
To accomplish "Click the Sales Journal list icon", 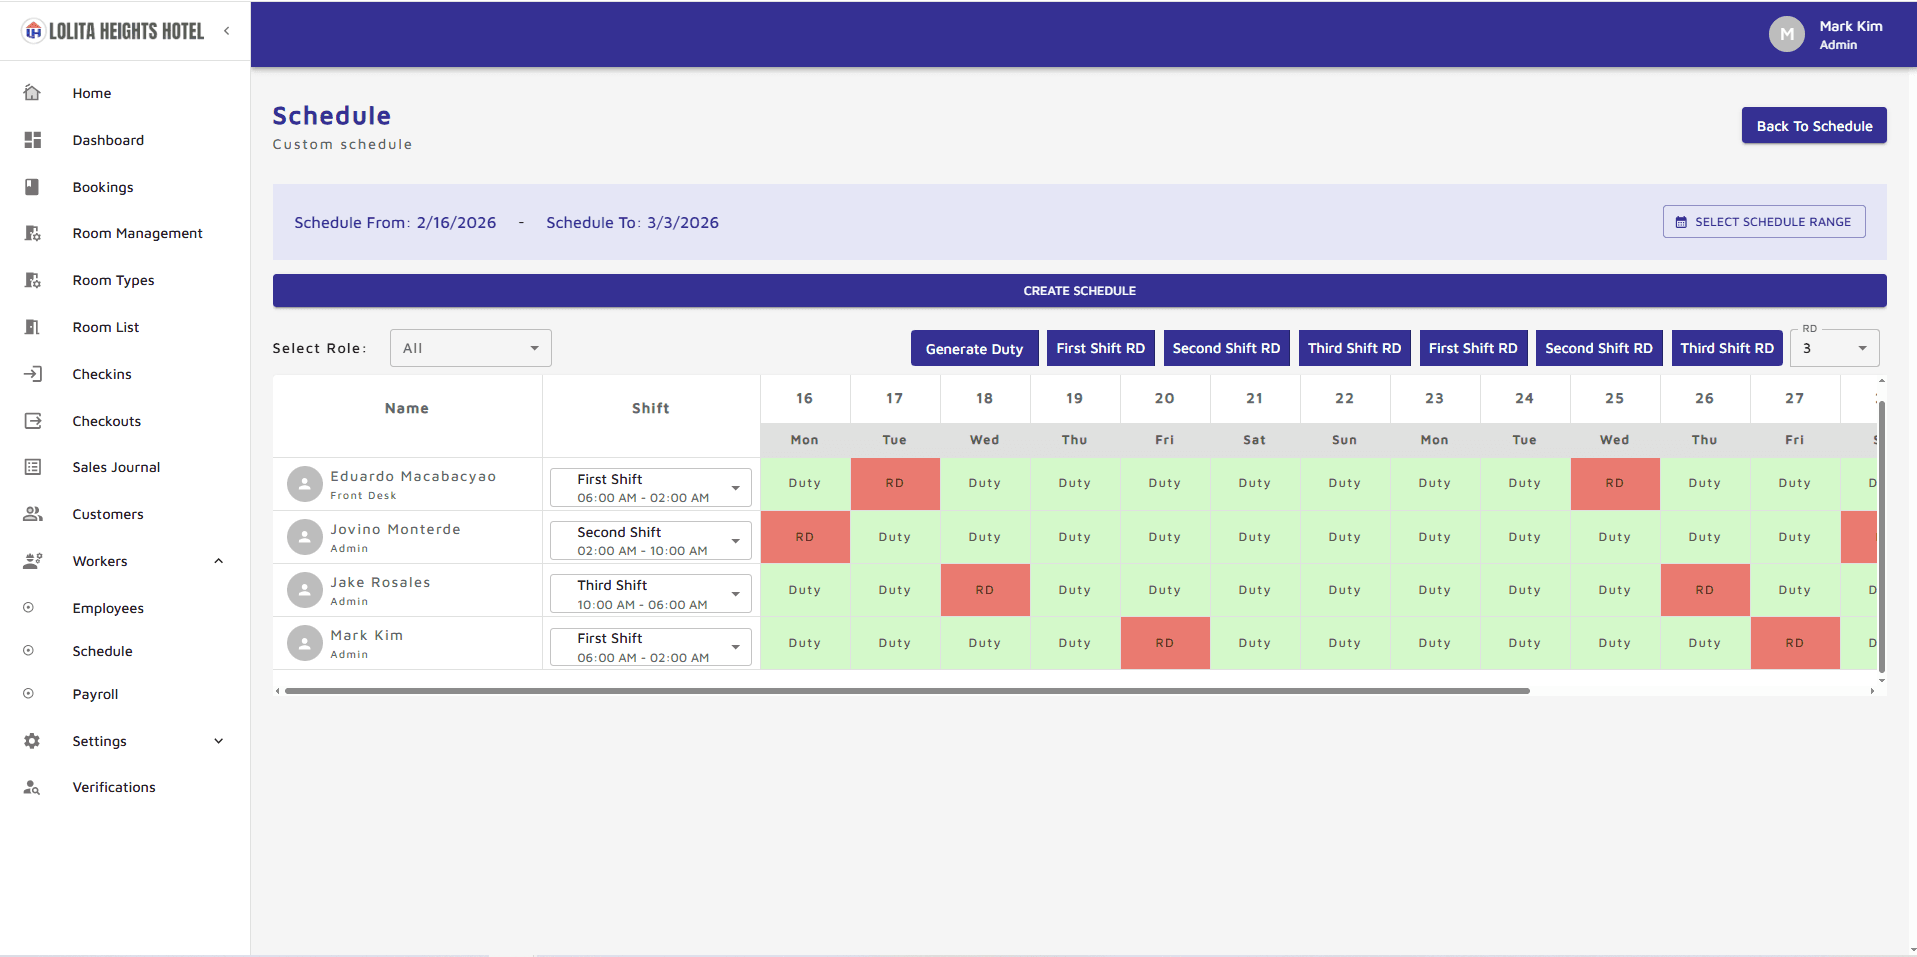I will click(x=32, y=467).
